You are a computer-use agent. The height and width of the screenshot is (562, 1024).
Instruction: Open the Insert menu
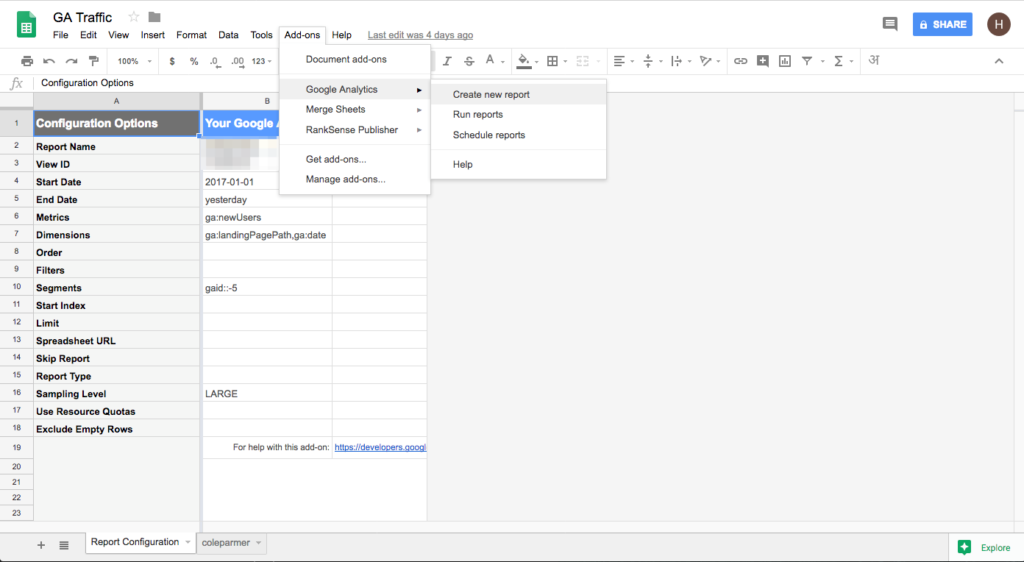153,35
